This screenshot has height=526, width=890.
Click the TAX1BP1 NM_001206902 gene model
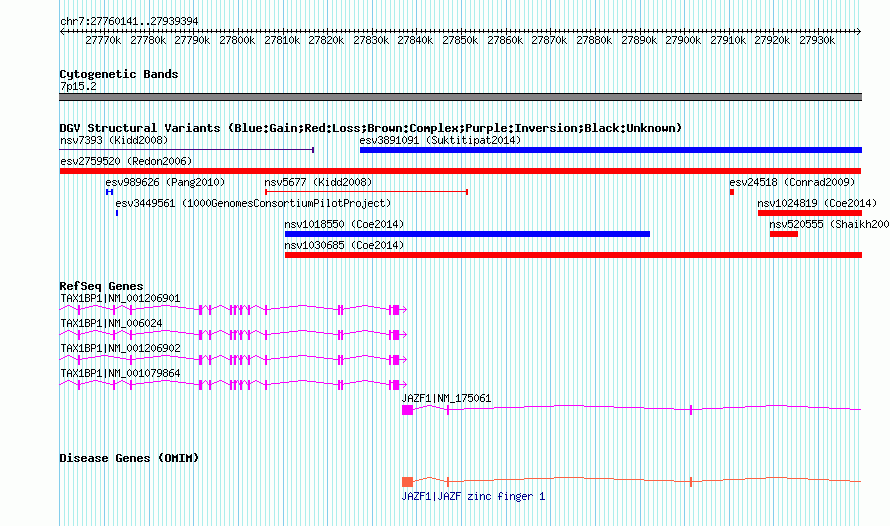coord(233,360)
